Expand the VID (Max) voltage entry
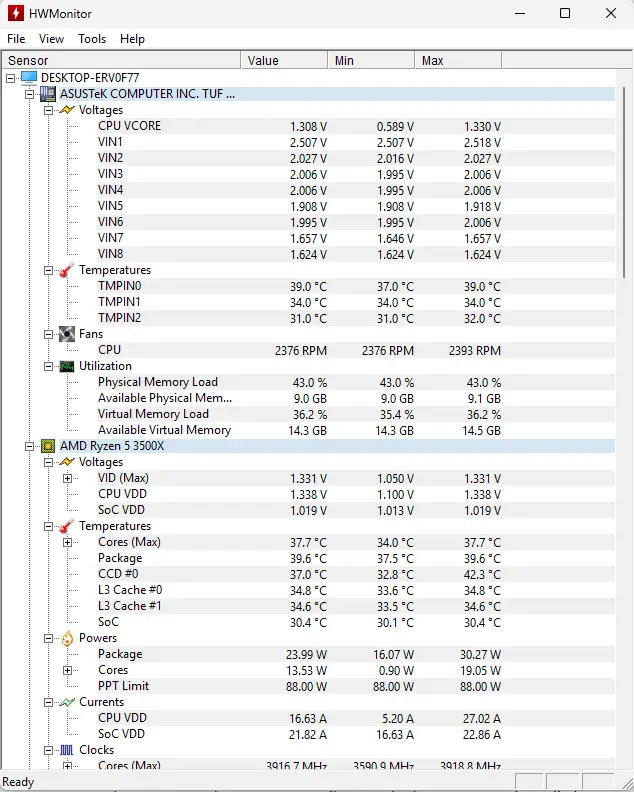This screenshot has height=792, width=634. tap(67, 478)
